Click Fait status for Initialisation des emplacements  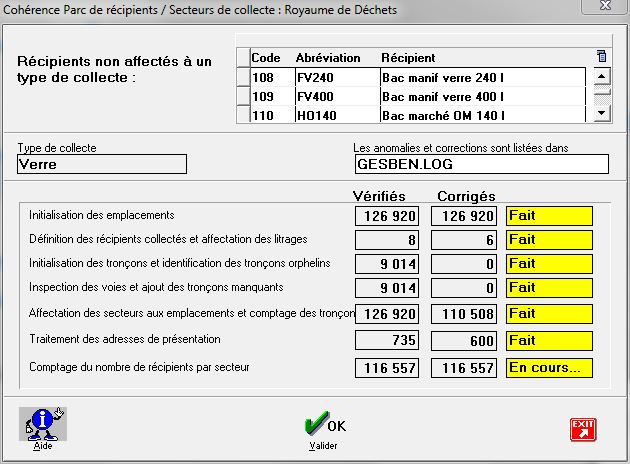(x=549, y=216)
